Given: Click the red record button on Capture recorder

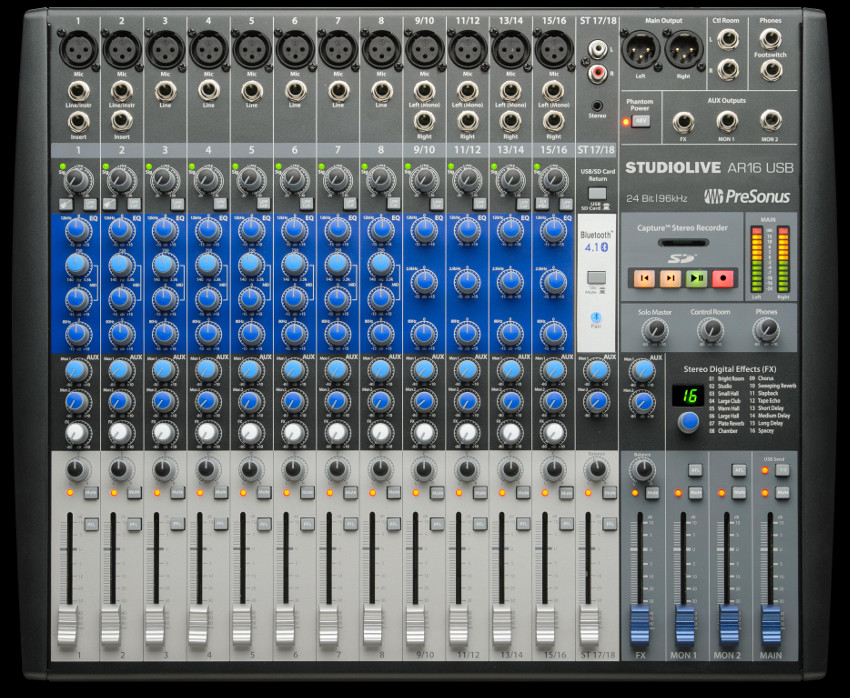Looking at the screenshot, I should tap(723, 278).
